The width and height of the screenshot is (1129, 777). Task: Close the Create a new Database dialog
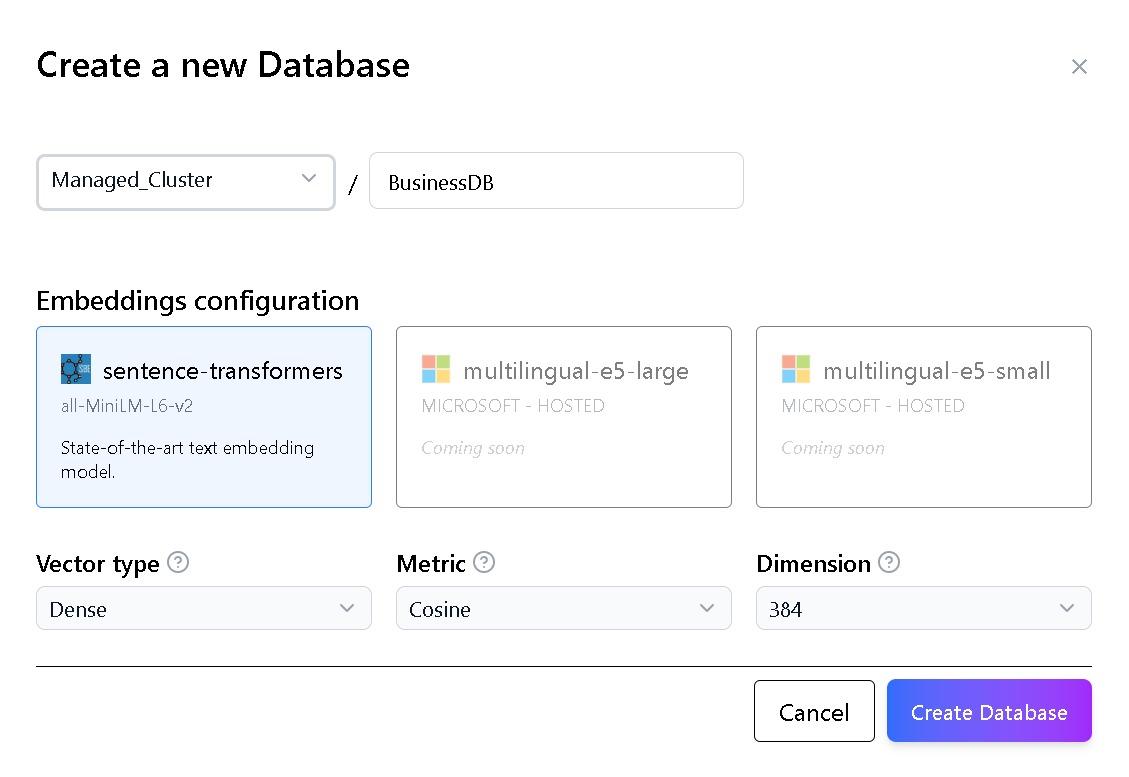(1079, 66)
